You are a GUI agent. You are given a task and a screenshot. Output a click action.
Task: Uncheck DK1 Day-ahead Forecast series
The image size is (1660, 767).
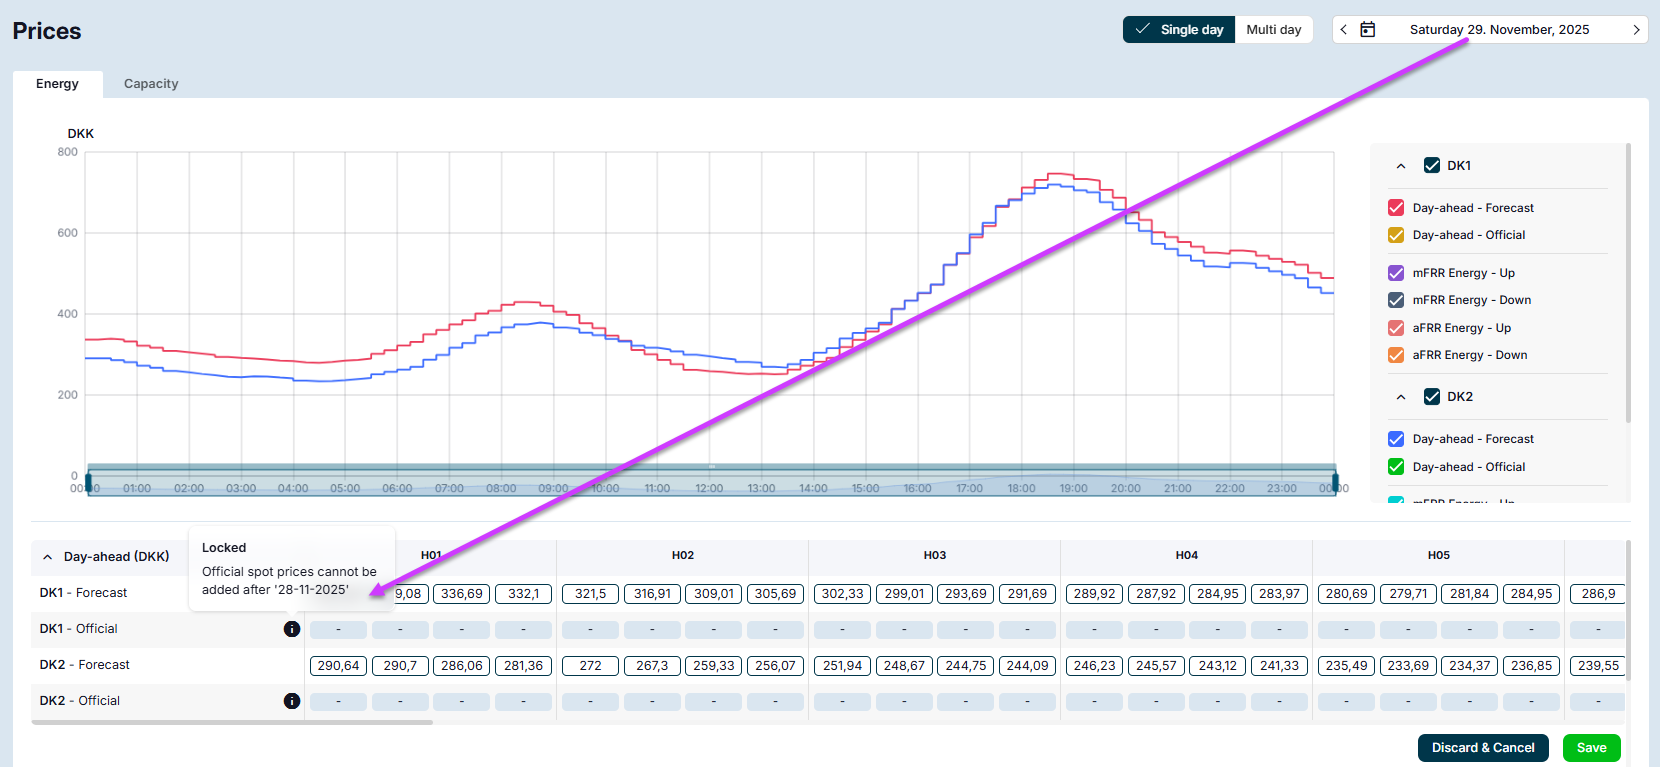(1396, 208)
